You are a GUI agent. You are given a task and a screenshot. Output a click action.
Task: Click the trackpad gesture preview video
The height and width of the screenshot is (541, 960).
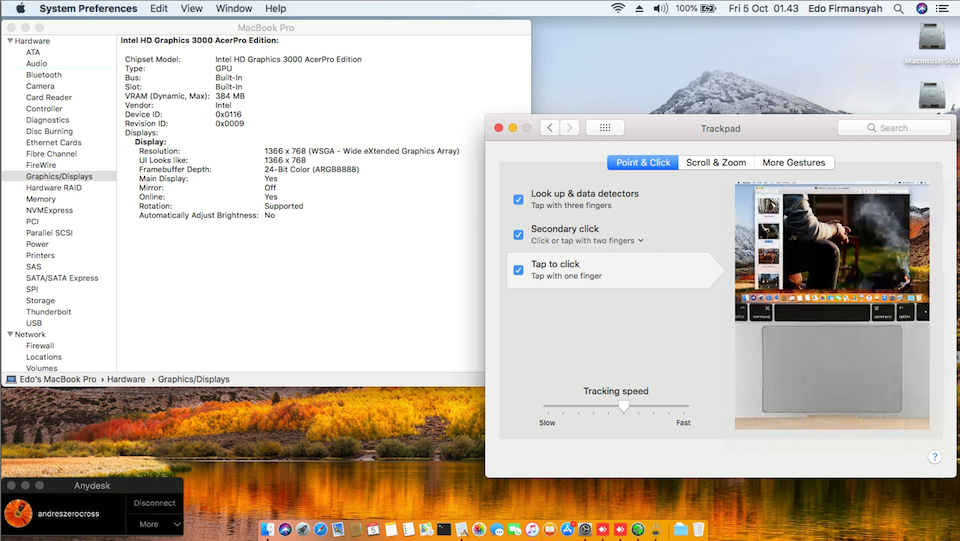click(832, 305)
